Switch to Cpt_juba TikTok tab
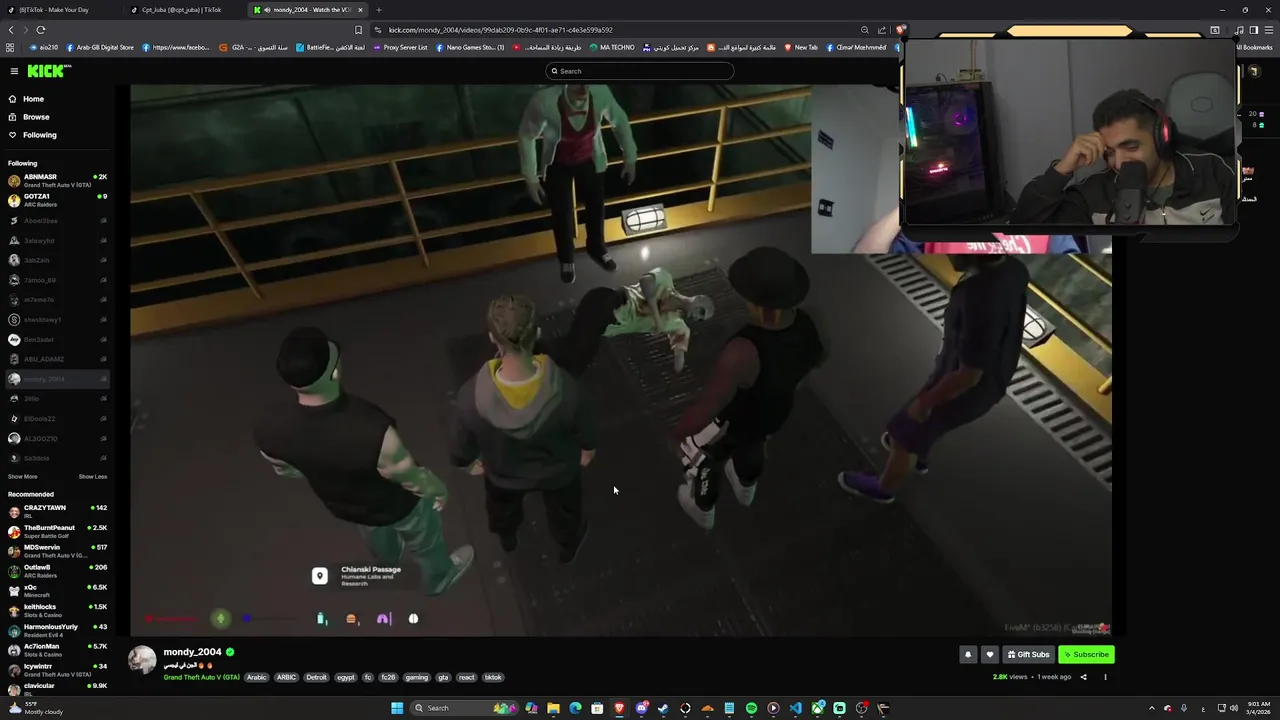The width and height of the screenshot is (1280, 720). [x=182, y=10]
